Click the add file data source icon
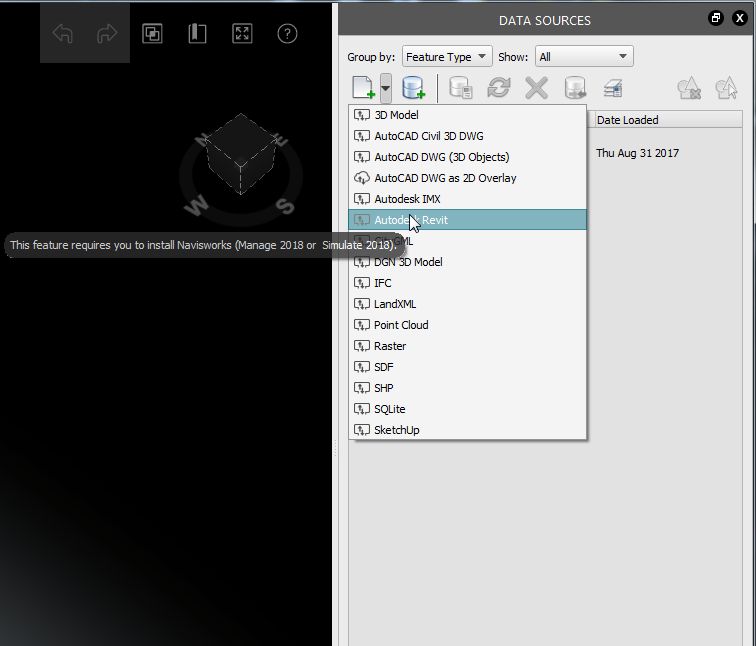 (364, 88)
